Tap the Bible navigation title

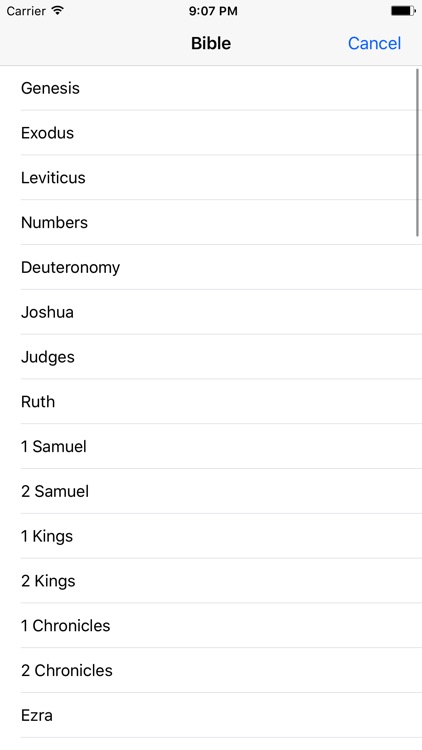point(211,43)
